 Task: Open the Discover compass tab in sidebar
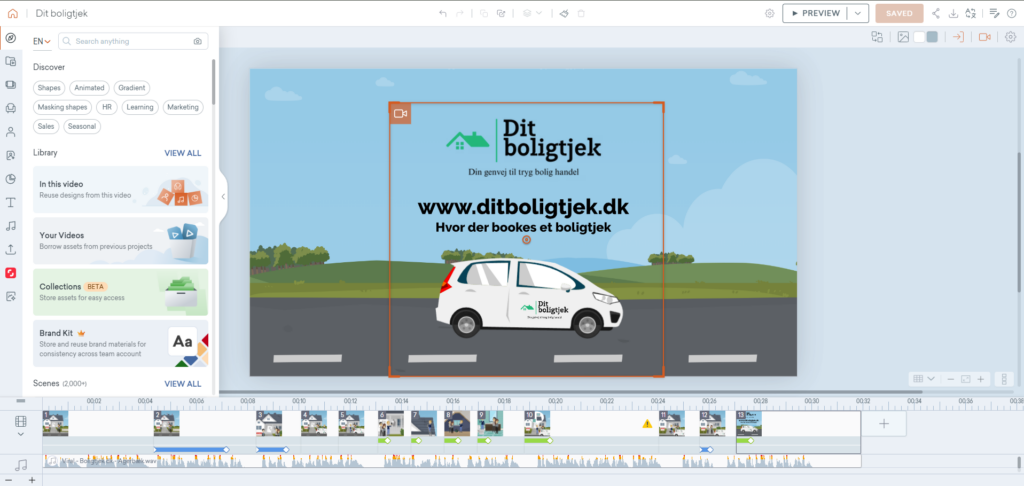pos(10,39)
